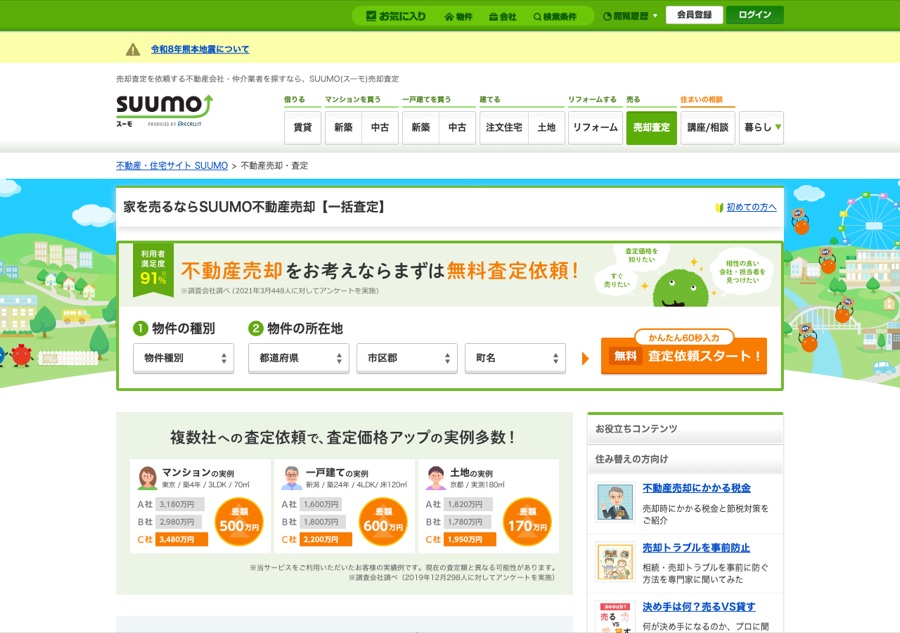Click the 土地 example person avatar
The image size is (900, 633).
click(x=436, y=477)
